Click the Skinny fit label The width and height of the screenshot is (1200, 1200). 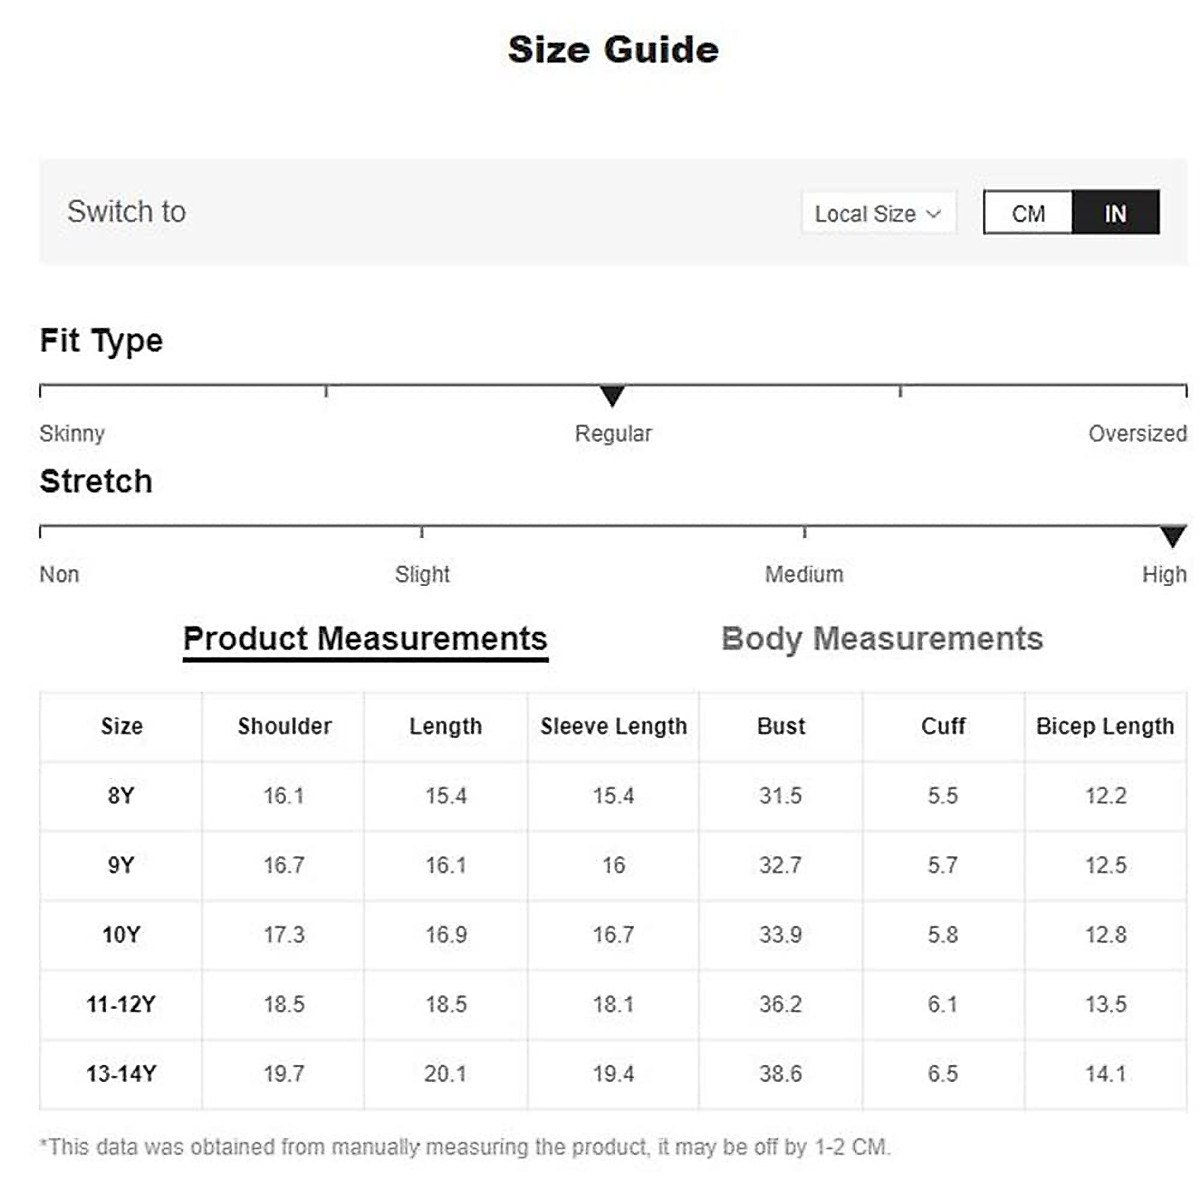click(x=72, y=433)
